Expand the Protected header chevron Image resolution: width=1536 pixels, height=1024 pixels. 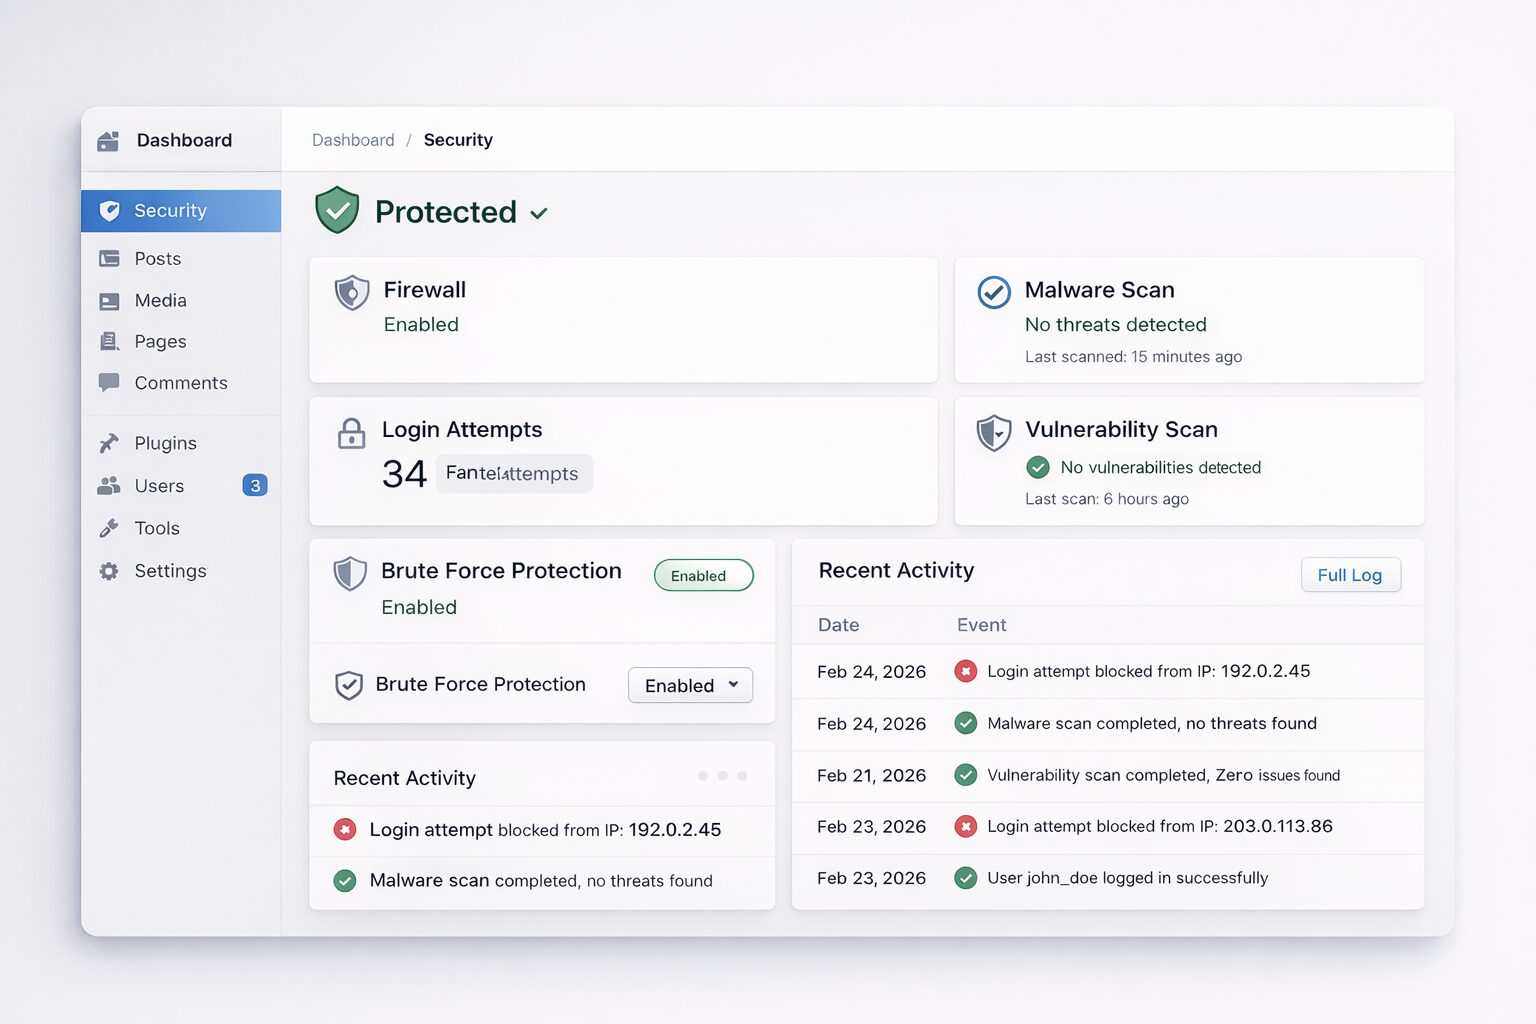coord(539,214)
